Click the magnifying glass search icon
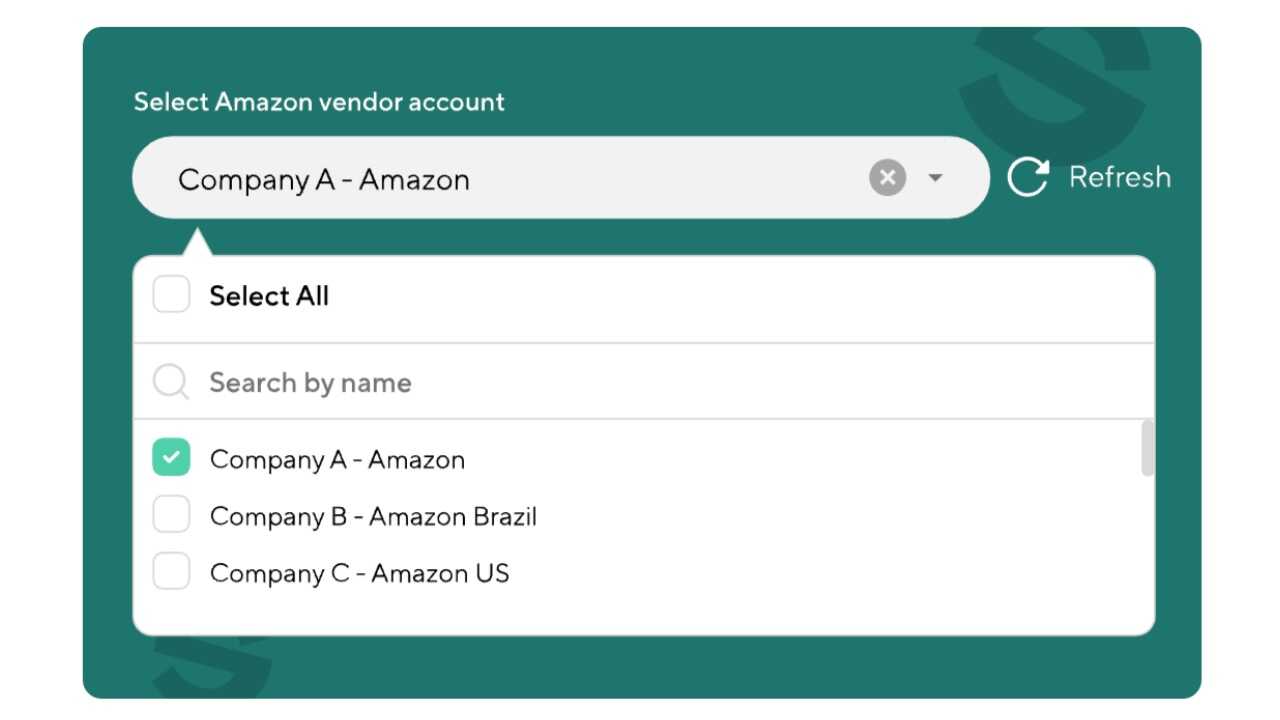Image resolution: width=1280 pixels, height=720 pixels. 171,382
